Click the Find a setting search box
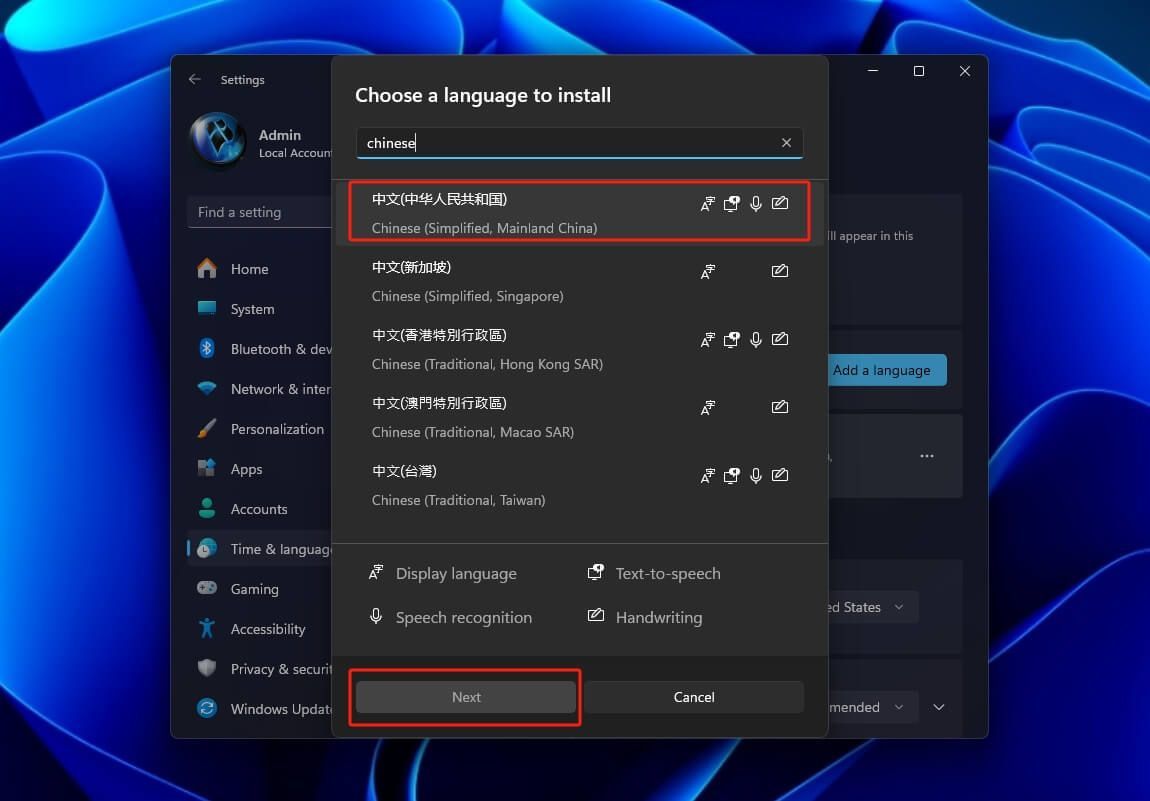Viewport: 1150px width, 801px height. tap(260, 212)
